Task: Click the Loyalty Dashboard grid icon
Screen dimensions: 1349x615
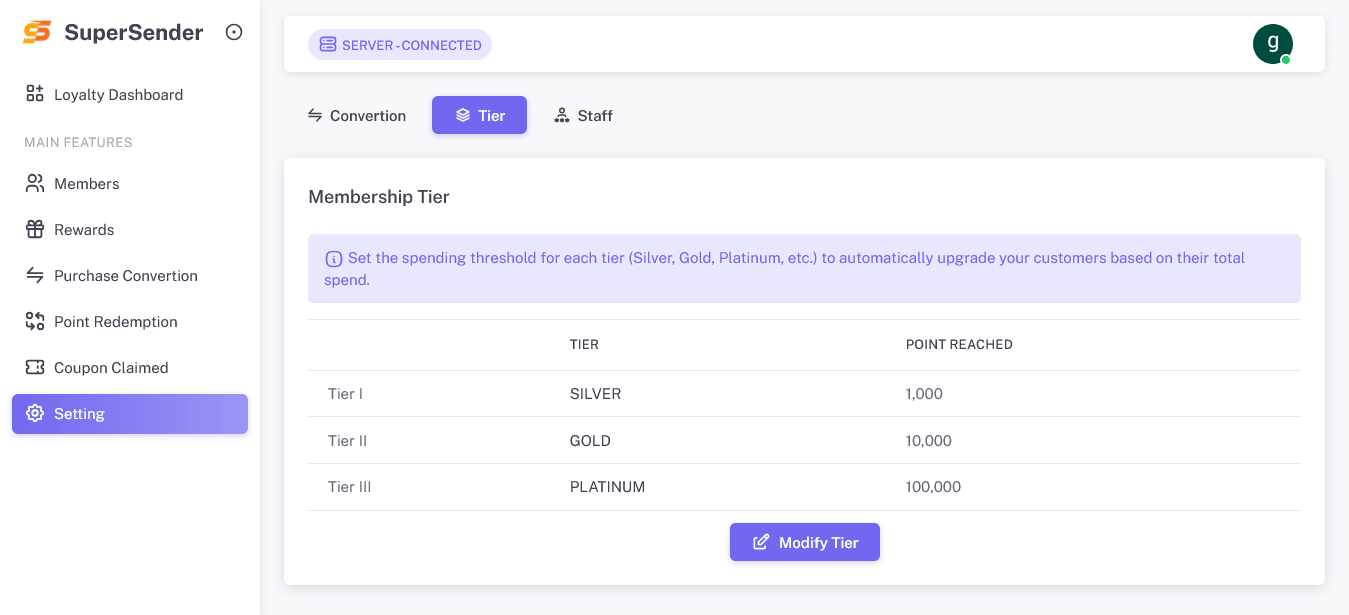Action: pos(35,94)
